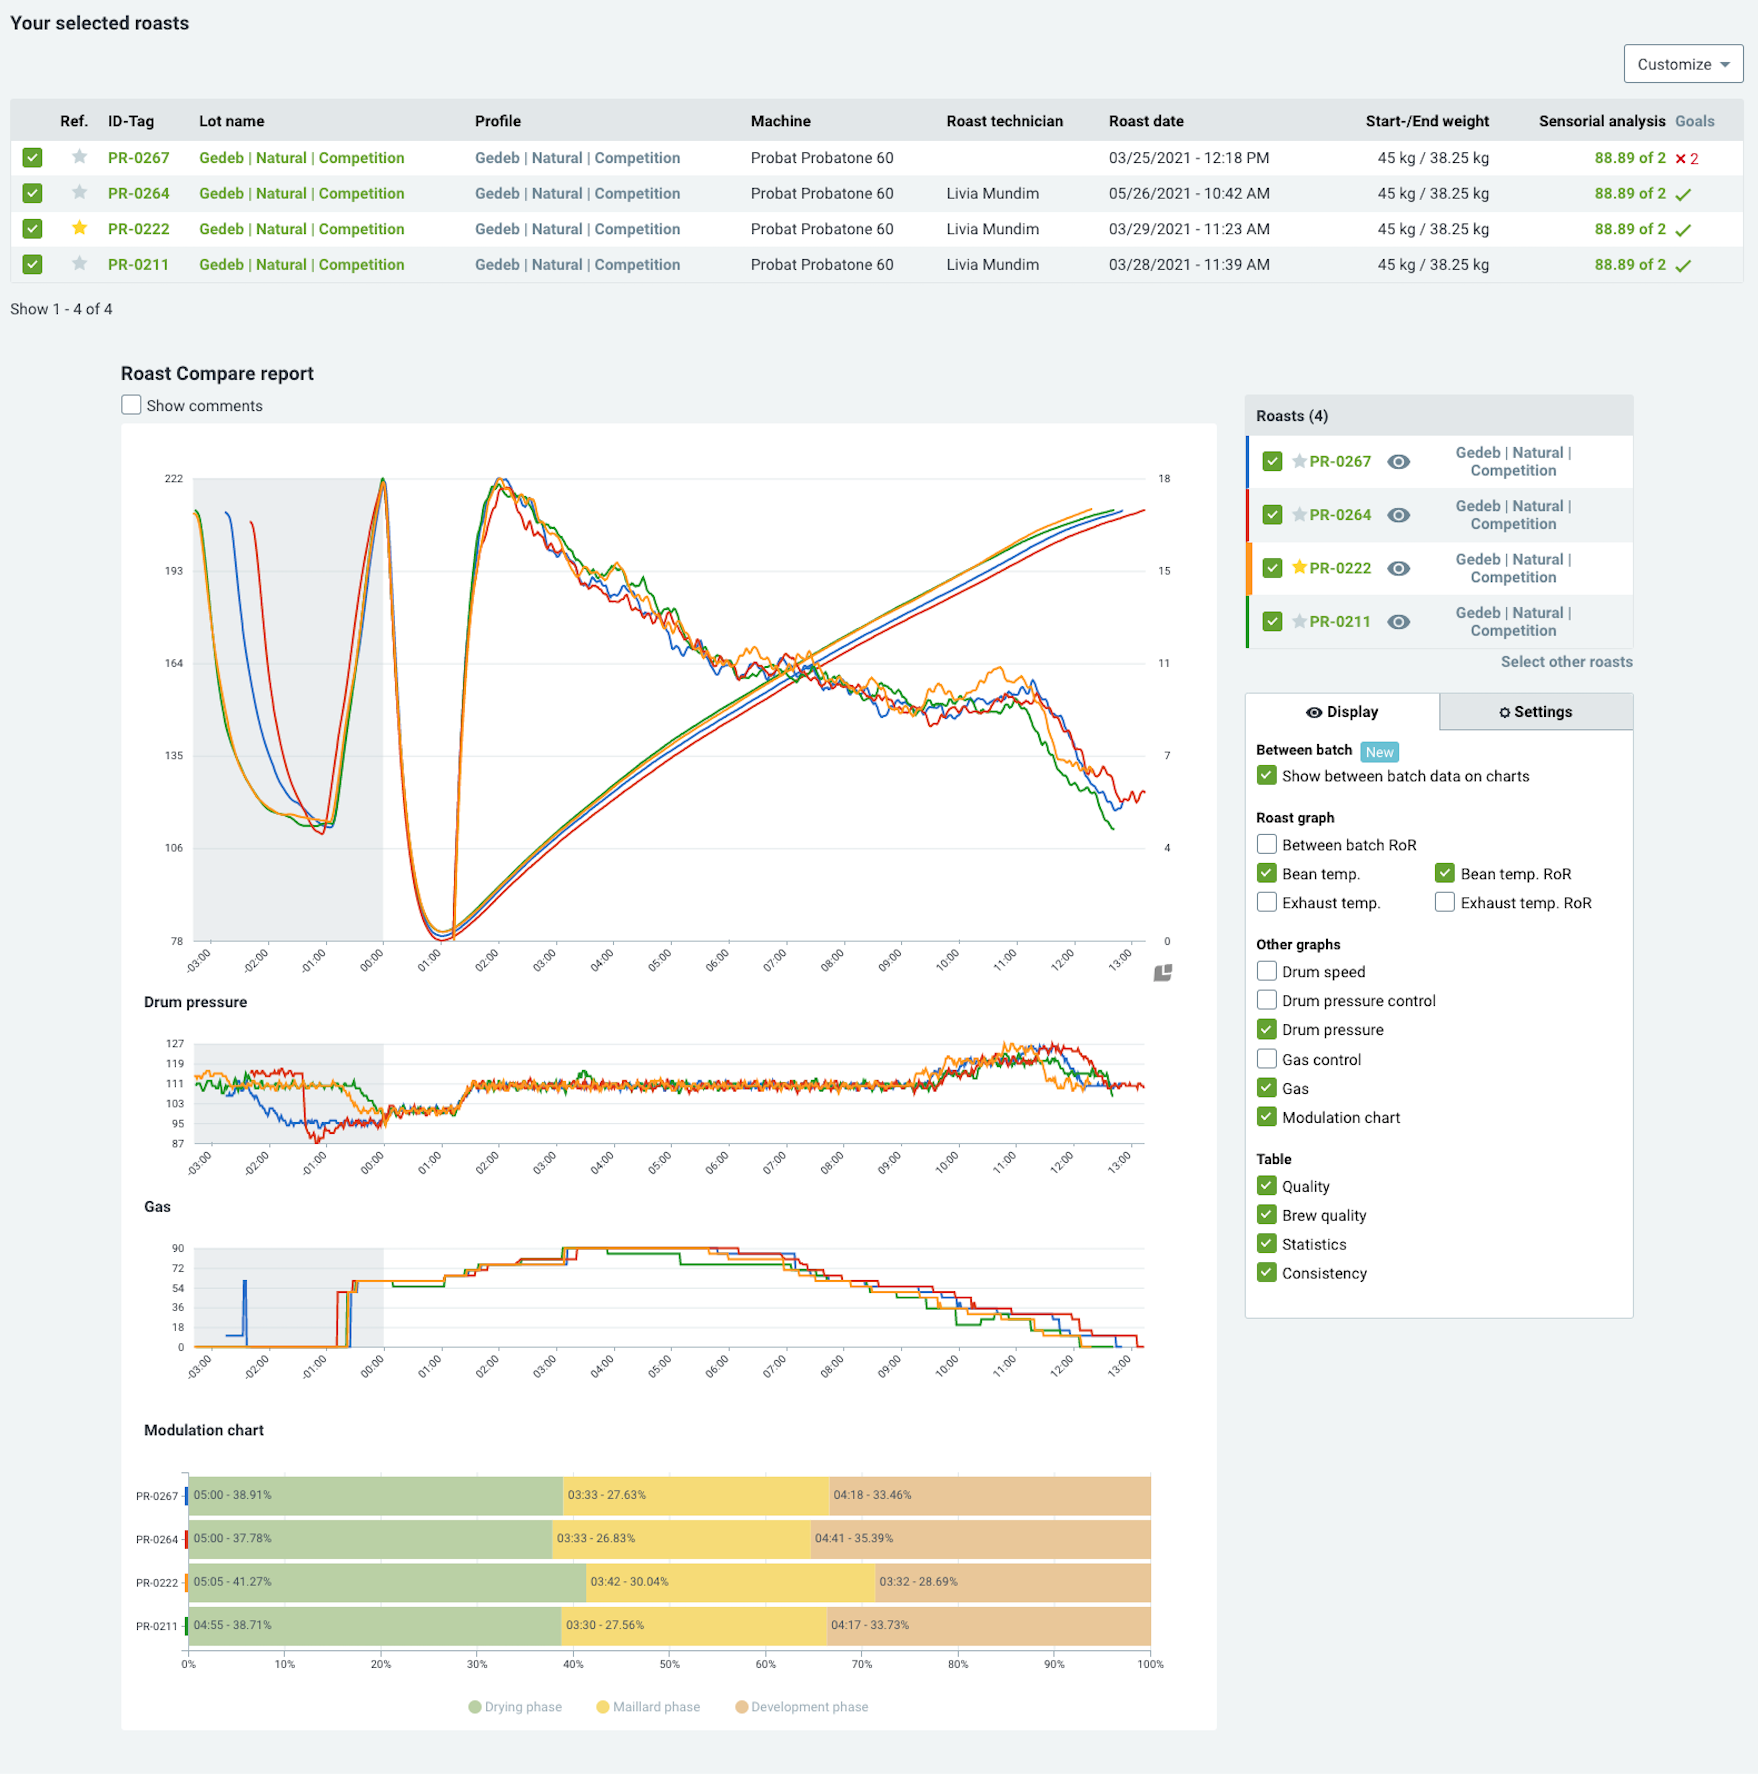Click 88.89 of 2 score for PR-0222
The image size is (1758, 1774).
click(1630, 229)
